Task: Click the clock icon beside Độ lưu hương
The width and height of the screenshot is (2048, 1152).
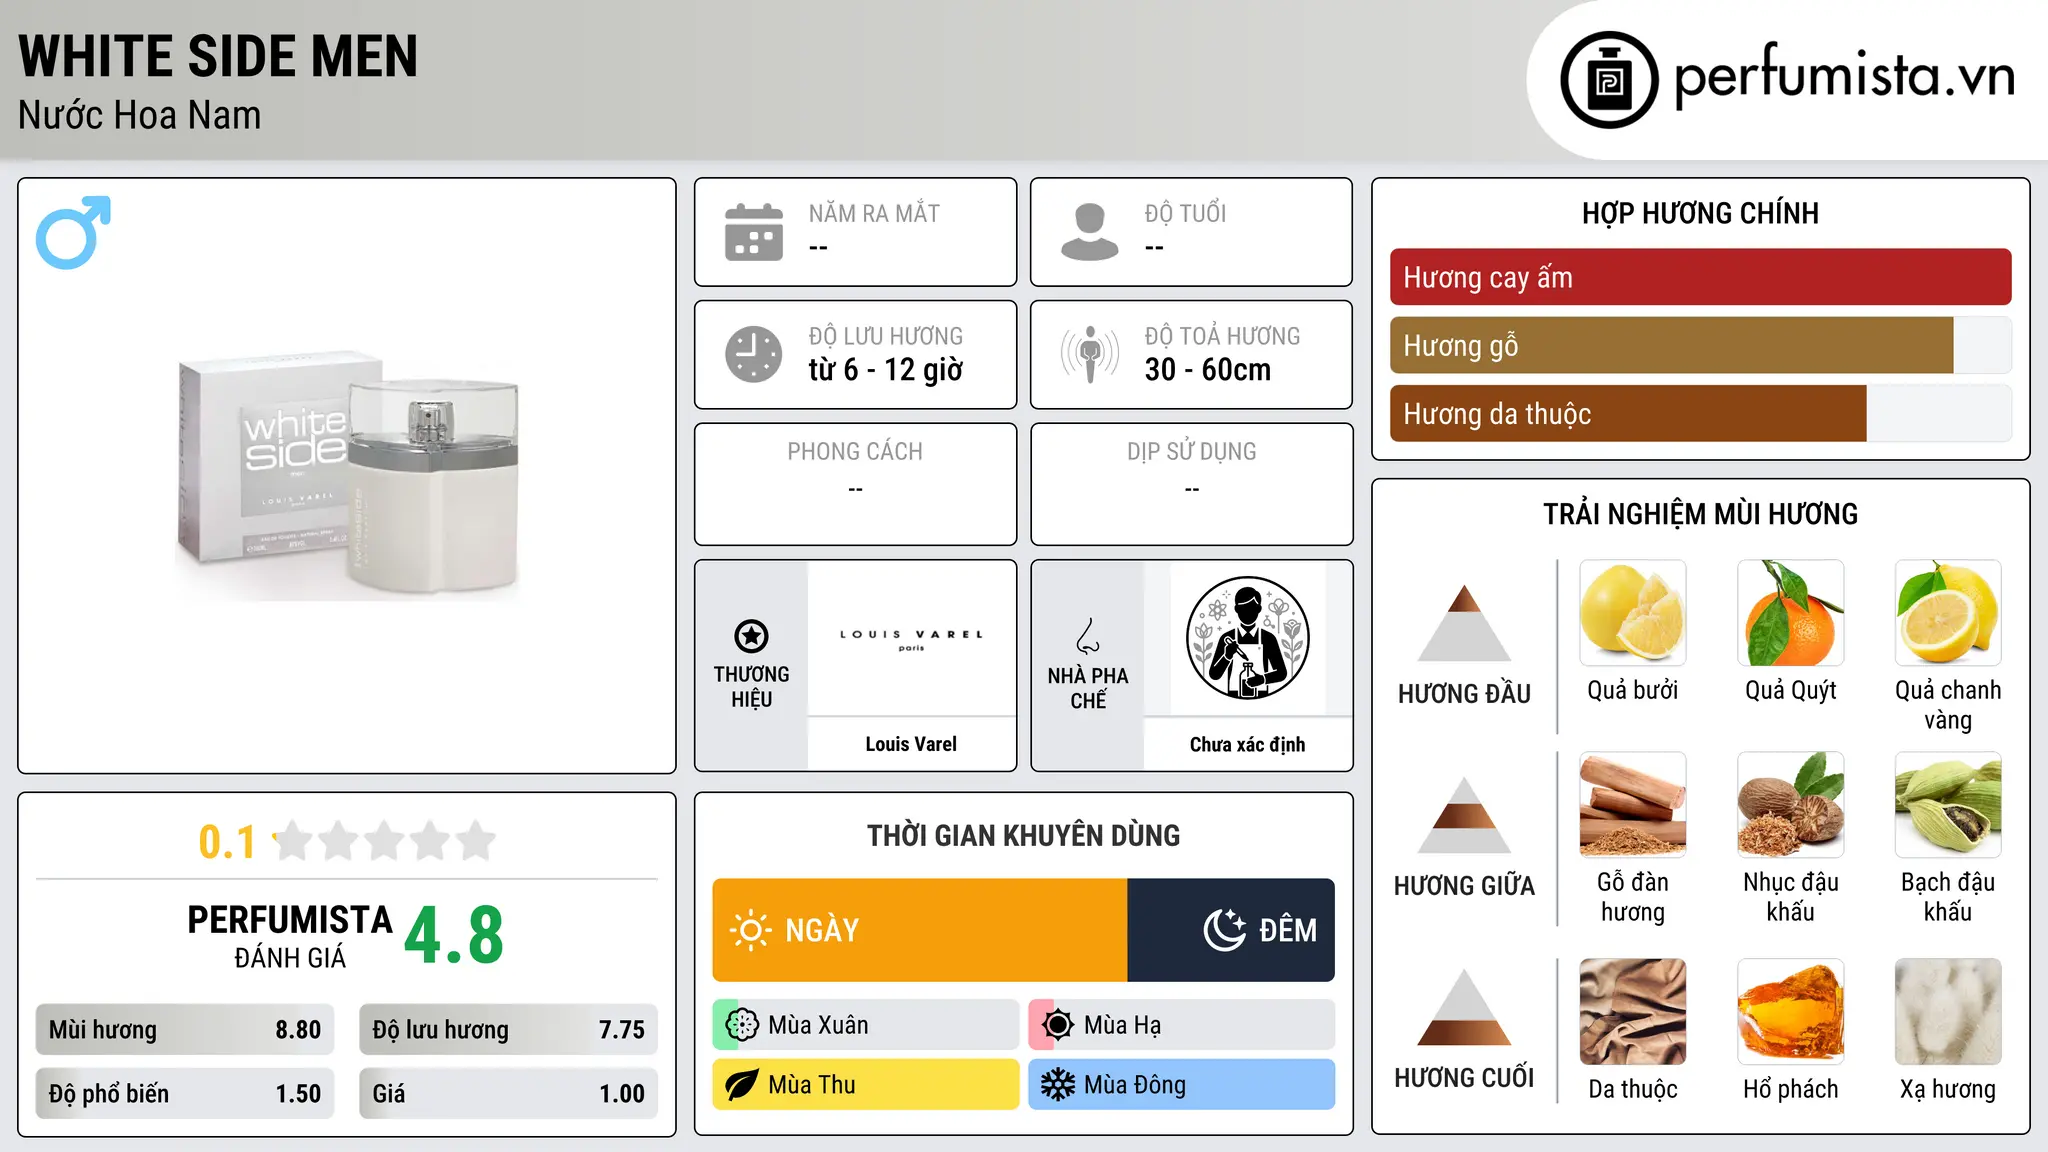Action: 754,354
